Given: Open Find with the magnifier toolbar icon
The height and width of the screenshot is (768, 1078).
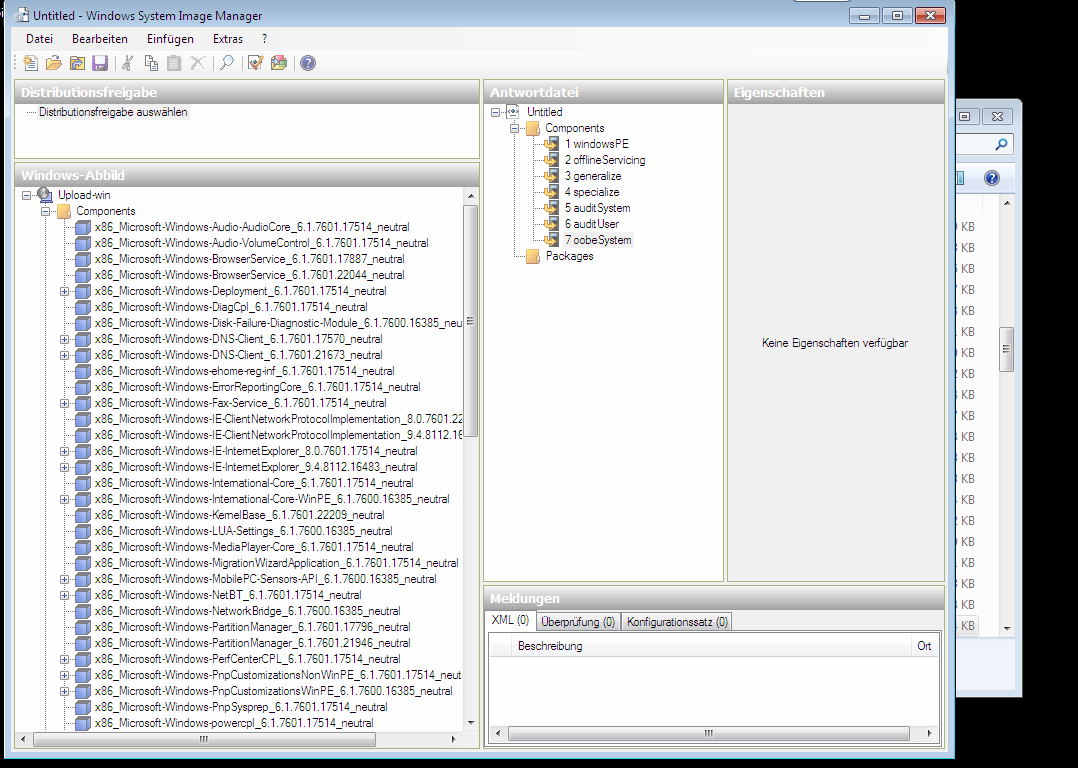Looking at the screenshot, I should (227, 63).
